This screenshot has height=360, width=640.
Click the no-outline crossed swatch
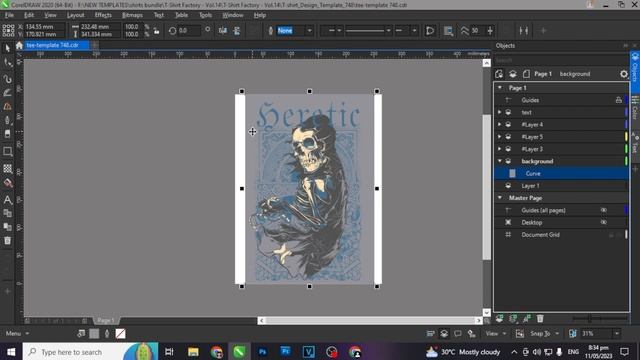tap(120, 334)
